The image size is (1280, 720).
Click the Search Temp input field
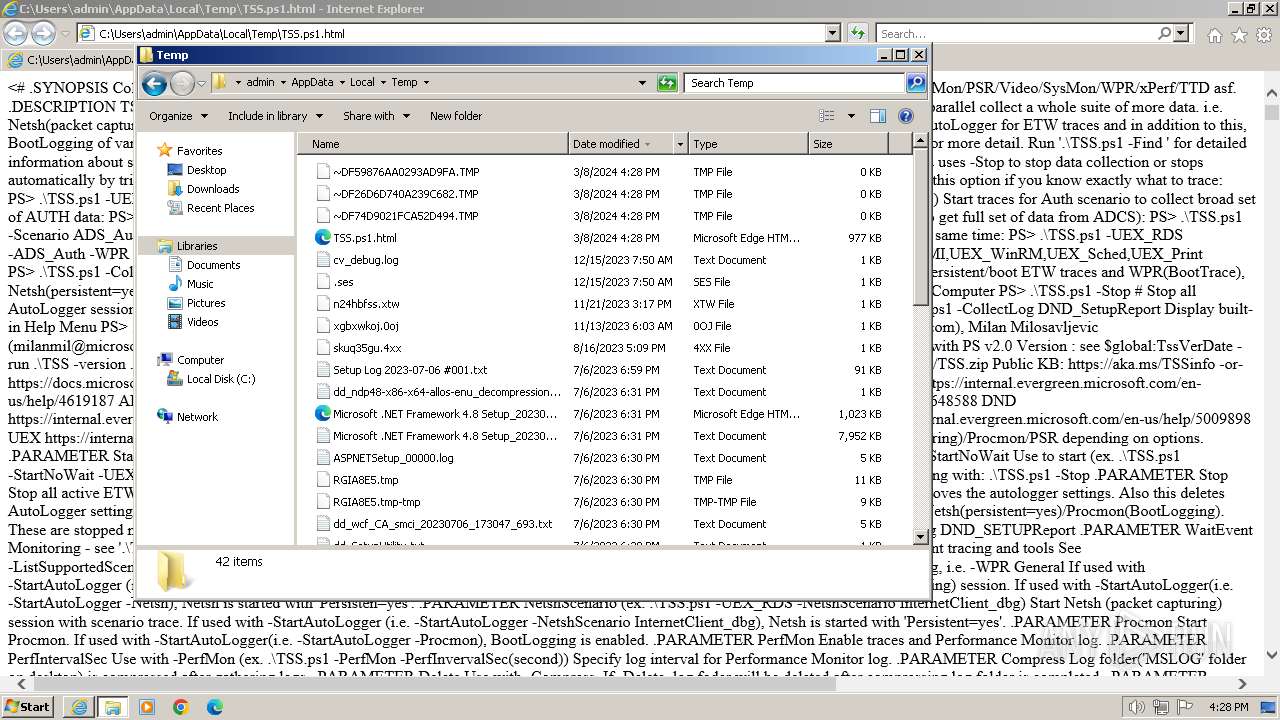[x=795, y=83]
